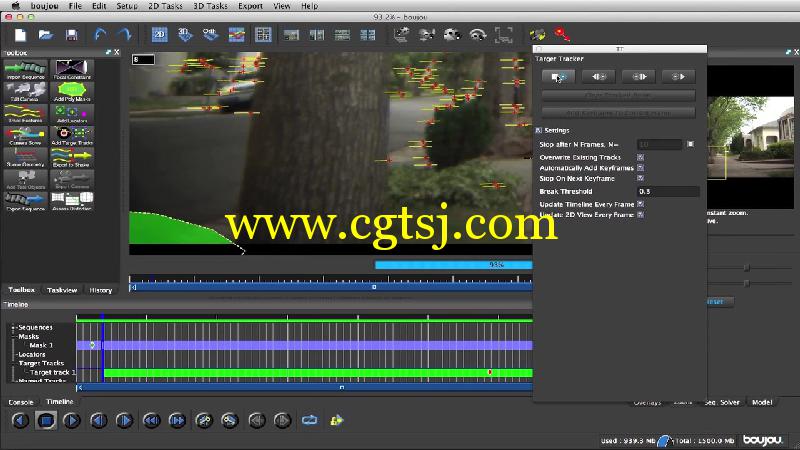Open the Setup menu
800x450 pixels.
click(x=127, y=6)
